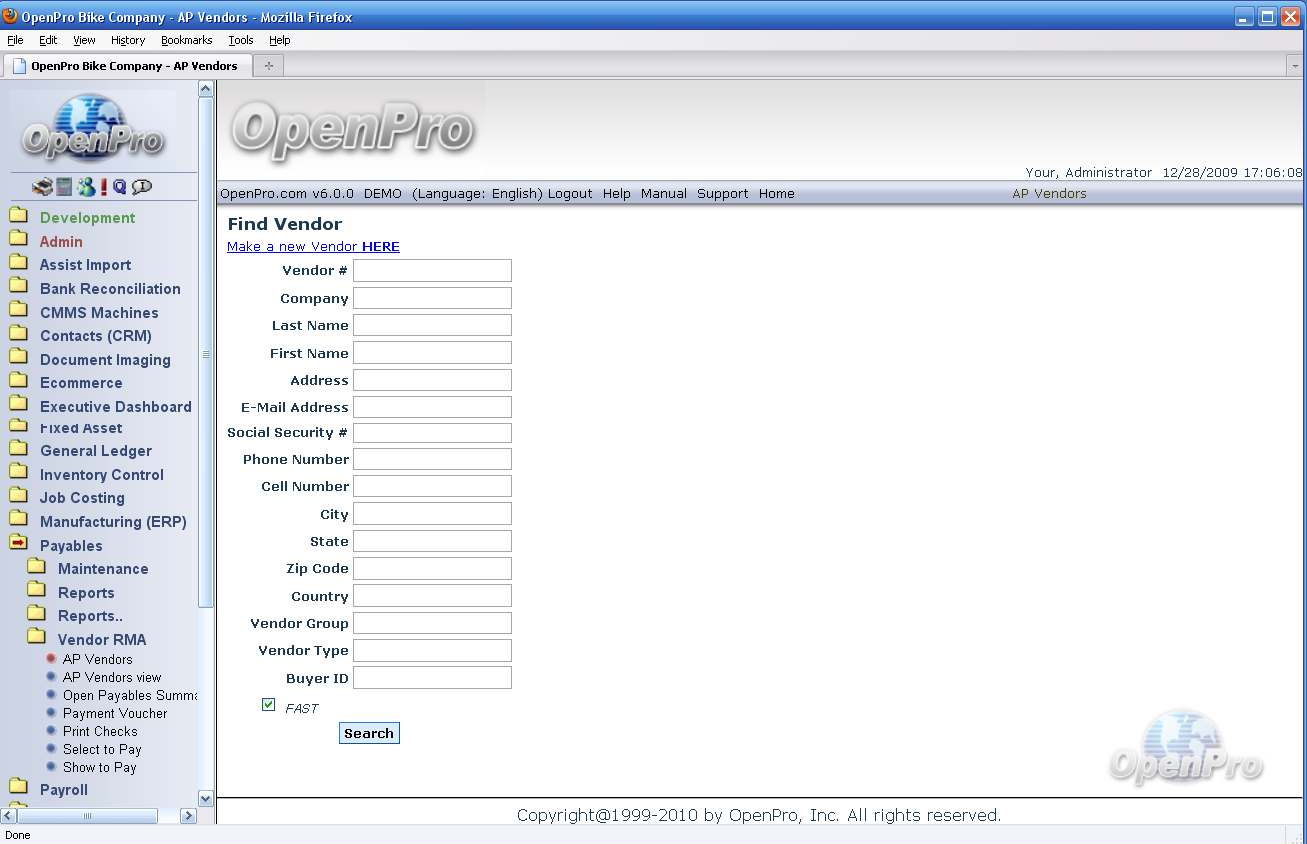Open the calculator icon in sidebar
The height and width of the screenshot is (844, 1307).
pyautogui.click(x=64, y=187)
